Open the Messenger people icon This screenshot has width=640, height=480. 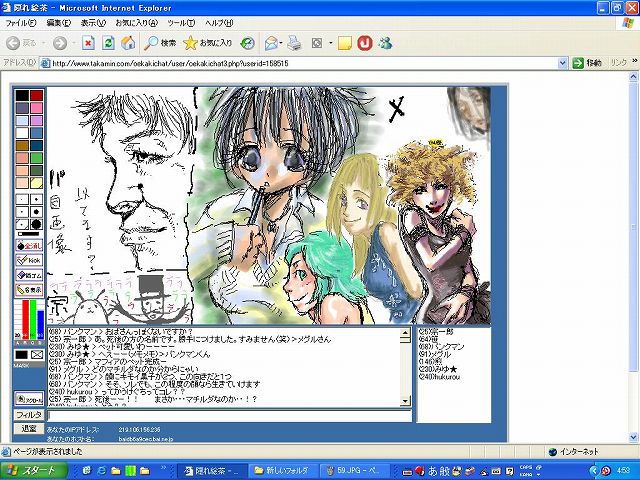pyautogui.click(x=385, y=43)
